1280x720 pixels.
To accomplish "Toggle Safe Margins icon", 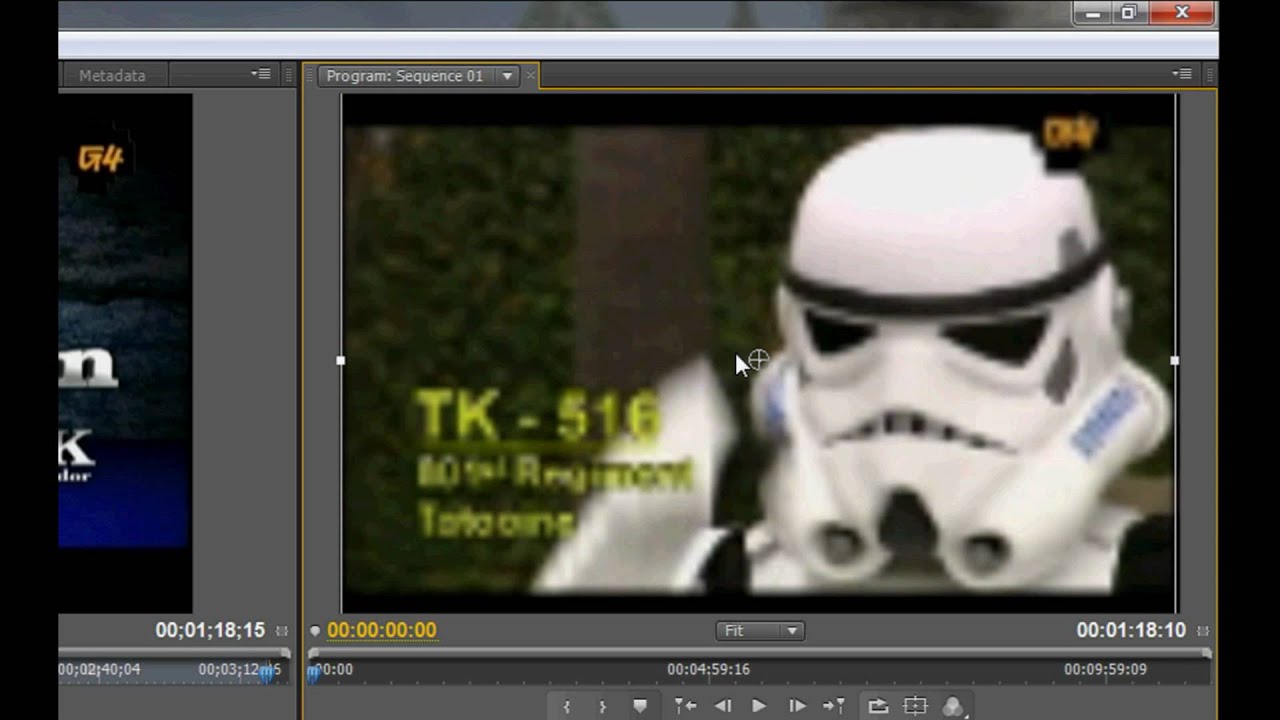I will 915,706.
